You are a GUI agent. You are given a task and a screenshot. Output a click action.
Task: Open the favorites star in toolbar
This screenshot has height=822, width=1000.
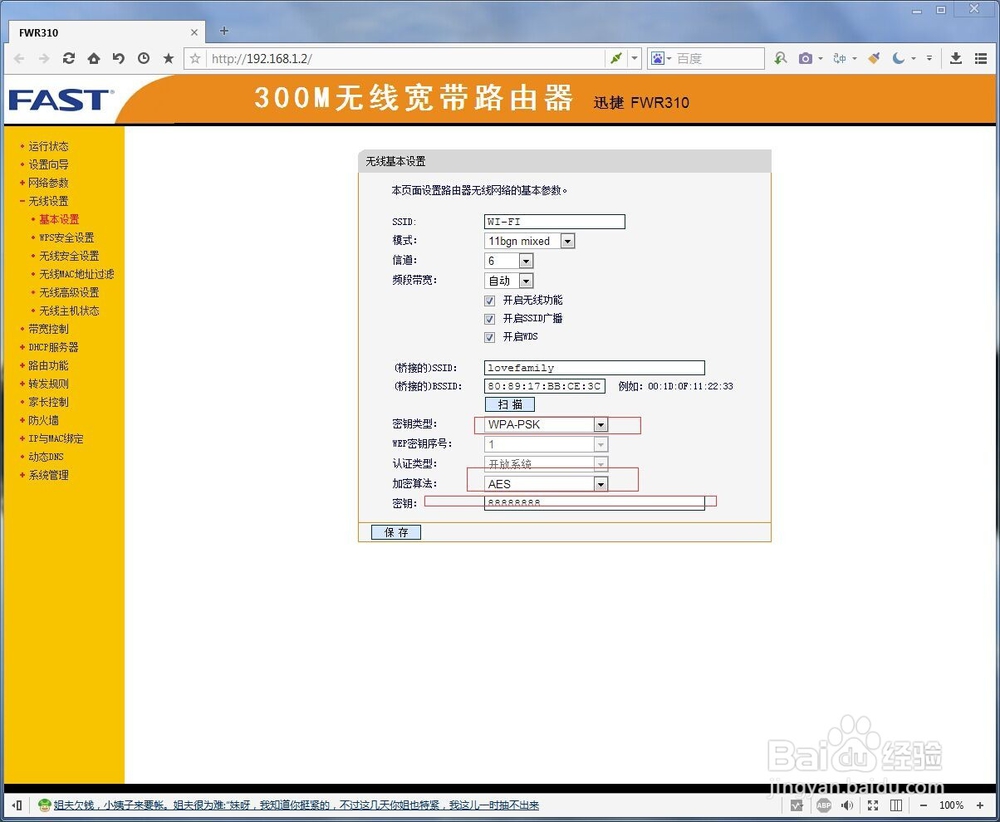tap(168, 59)
